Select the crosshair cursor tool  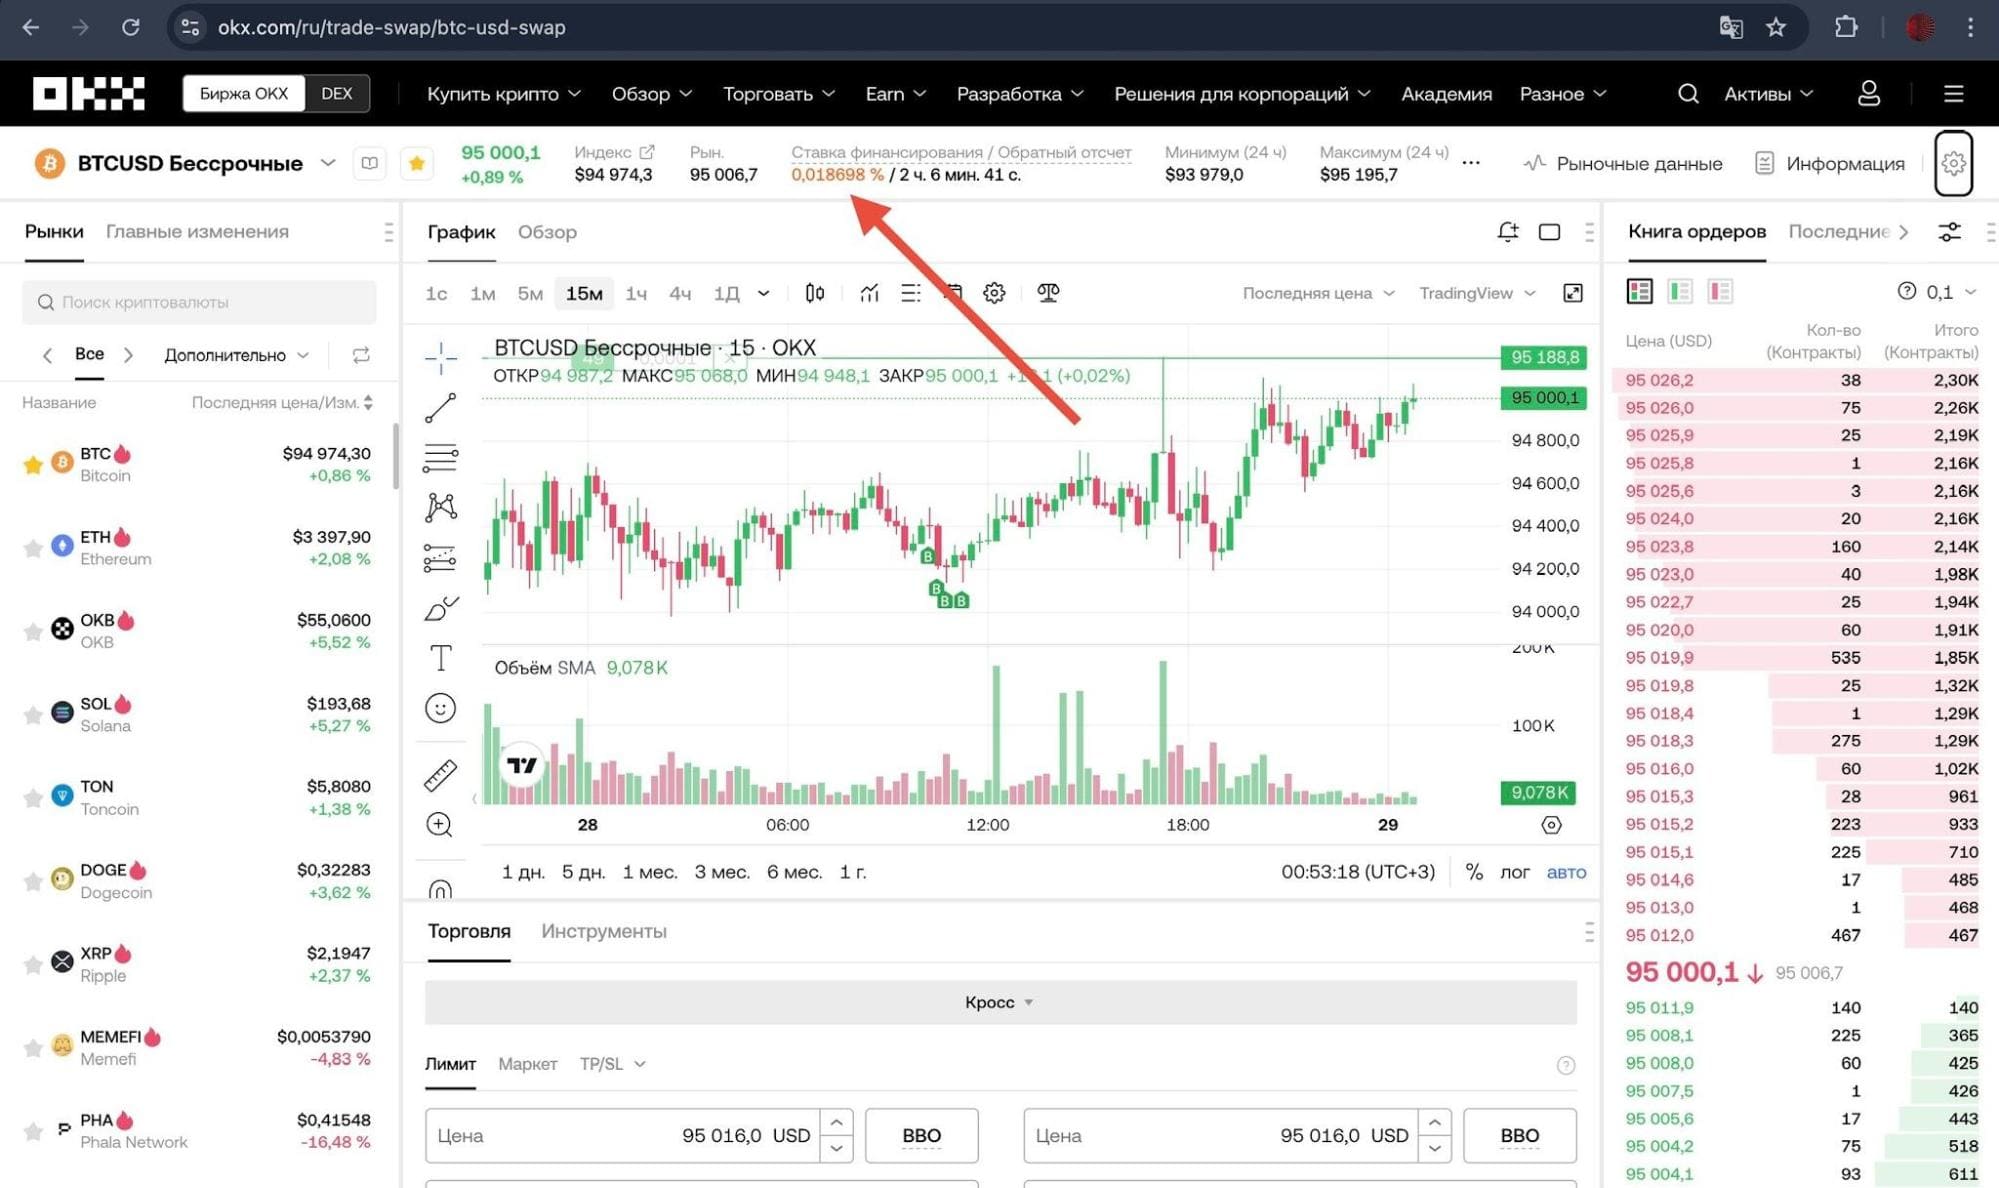[x=440, y=357]
